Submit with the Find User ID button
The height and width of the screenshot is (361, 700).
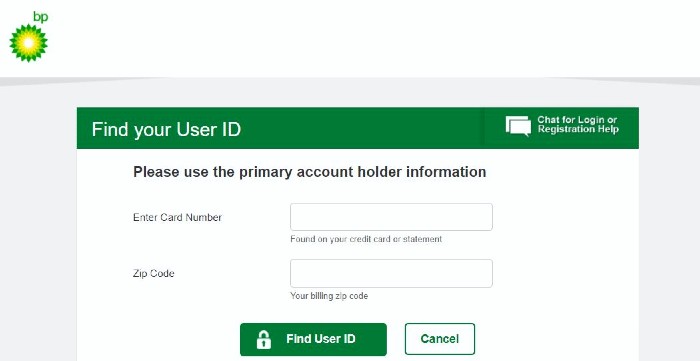[x=313, y=339]
